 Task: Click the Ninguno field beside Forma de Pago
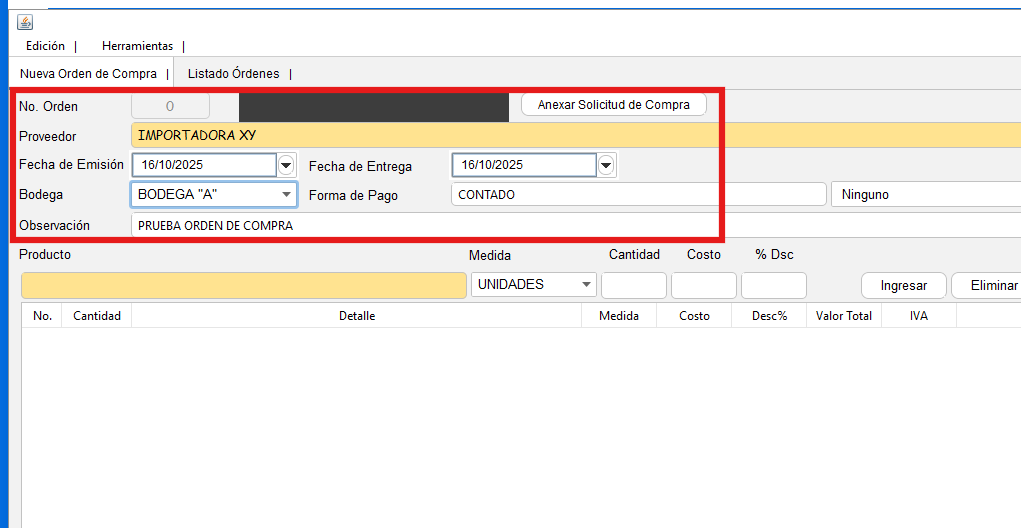coord(925,195)
